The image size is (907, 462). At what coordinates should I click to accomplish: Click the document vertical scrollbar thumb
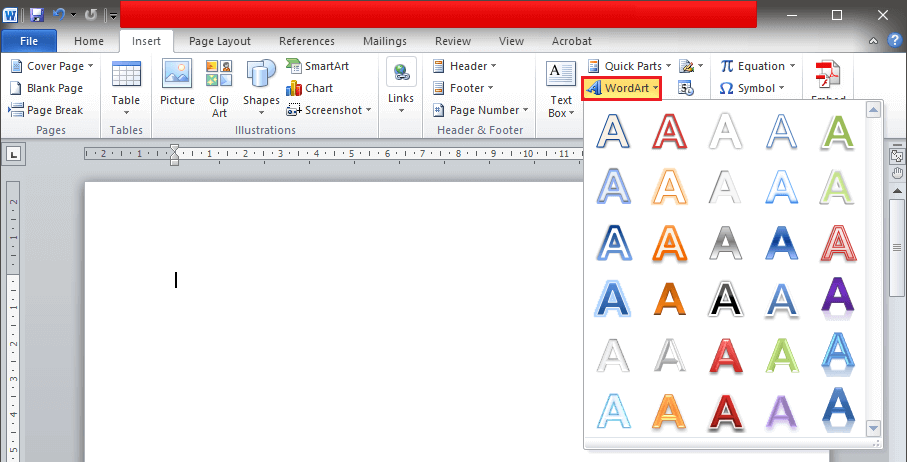pos(897,249)
